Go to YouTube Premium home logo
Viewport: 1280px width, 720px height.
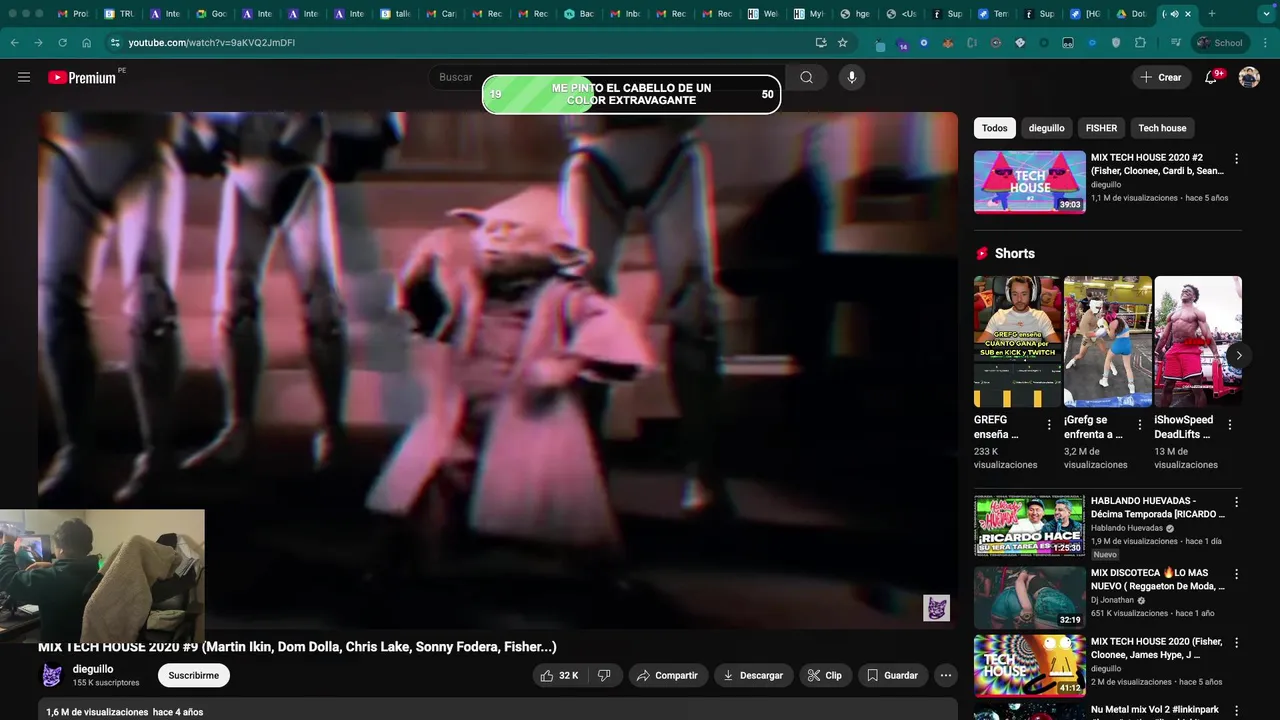click(83, 77)
